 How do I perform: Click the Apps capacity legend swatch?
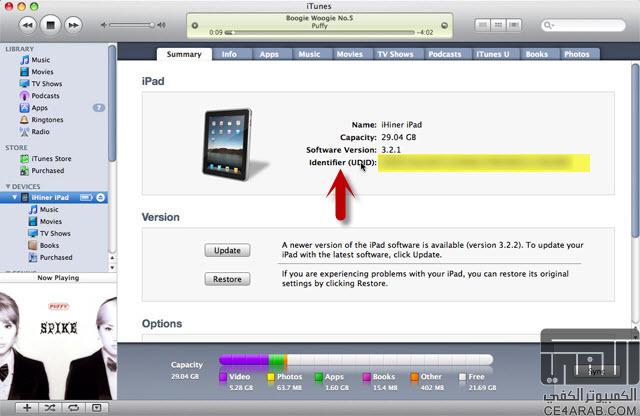click(319, 377)
